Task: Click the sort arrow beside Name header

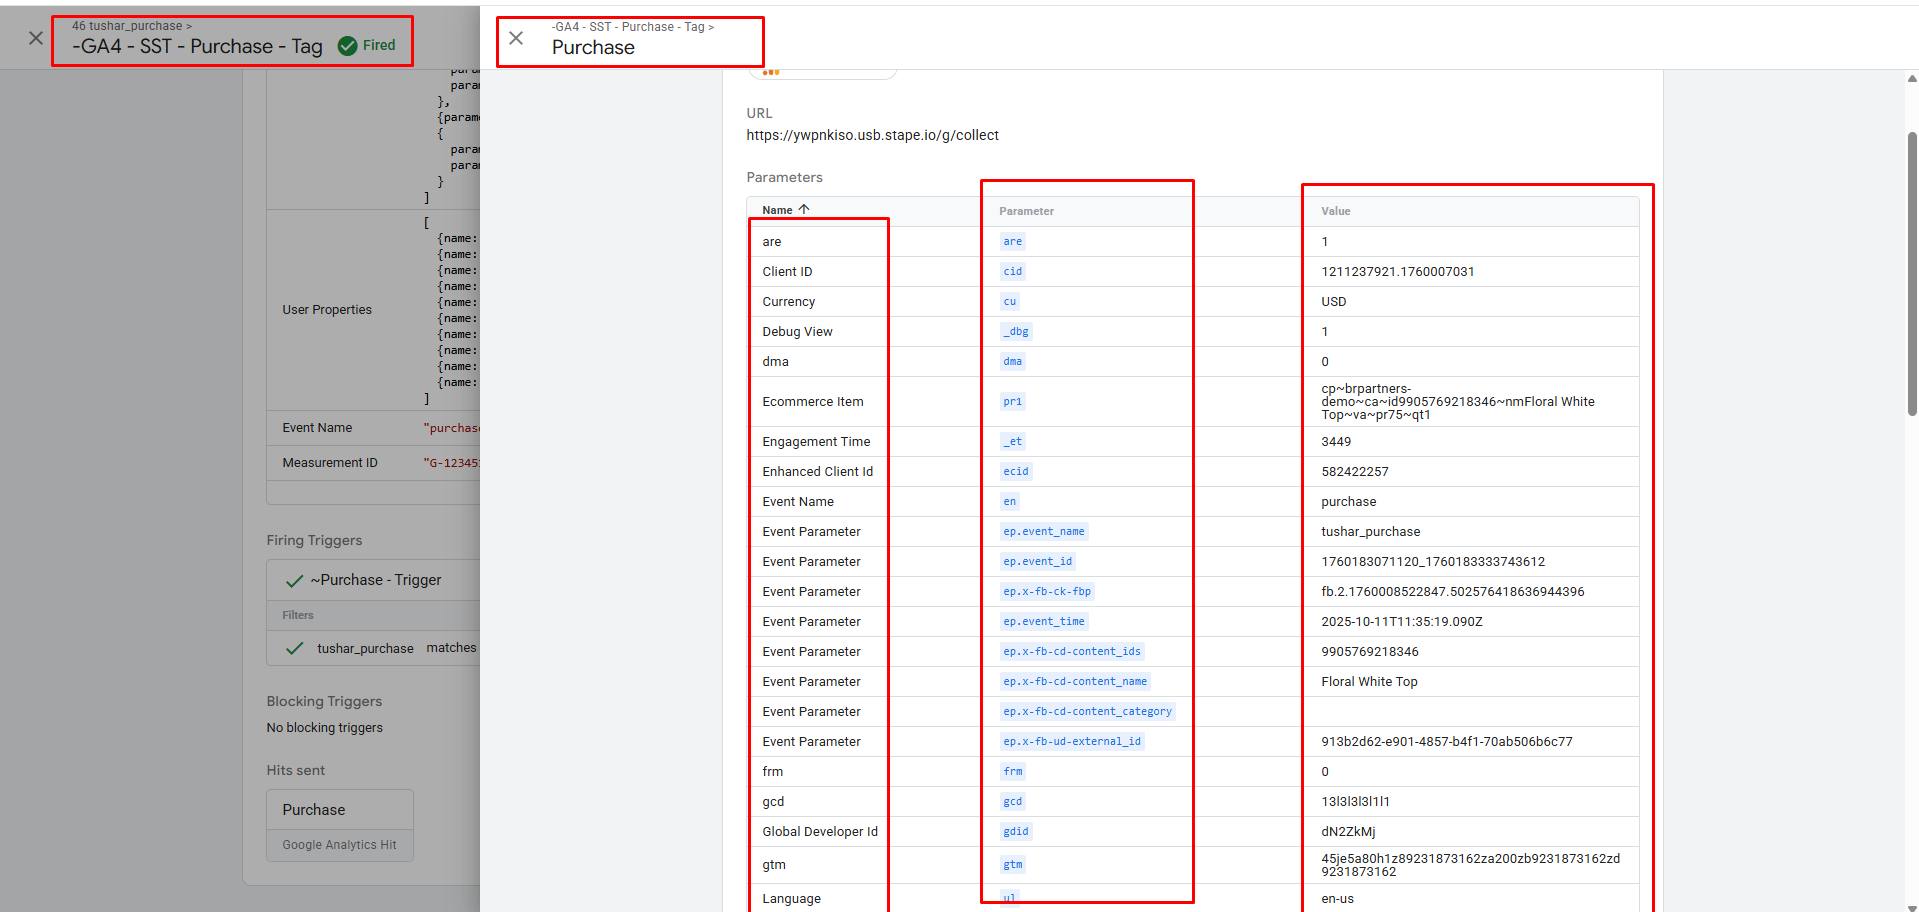Action: pos(804,210)
